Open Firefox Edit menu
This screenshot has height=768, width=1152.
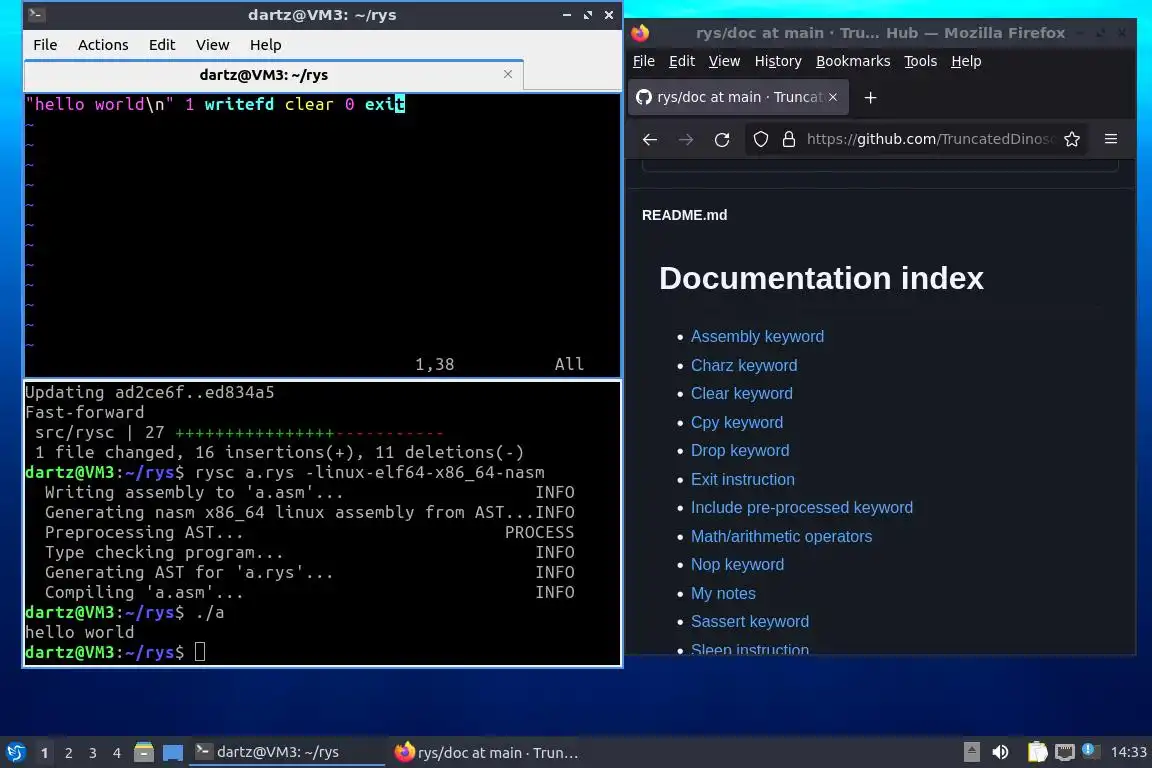click(682, 61)
